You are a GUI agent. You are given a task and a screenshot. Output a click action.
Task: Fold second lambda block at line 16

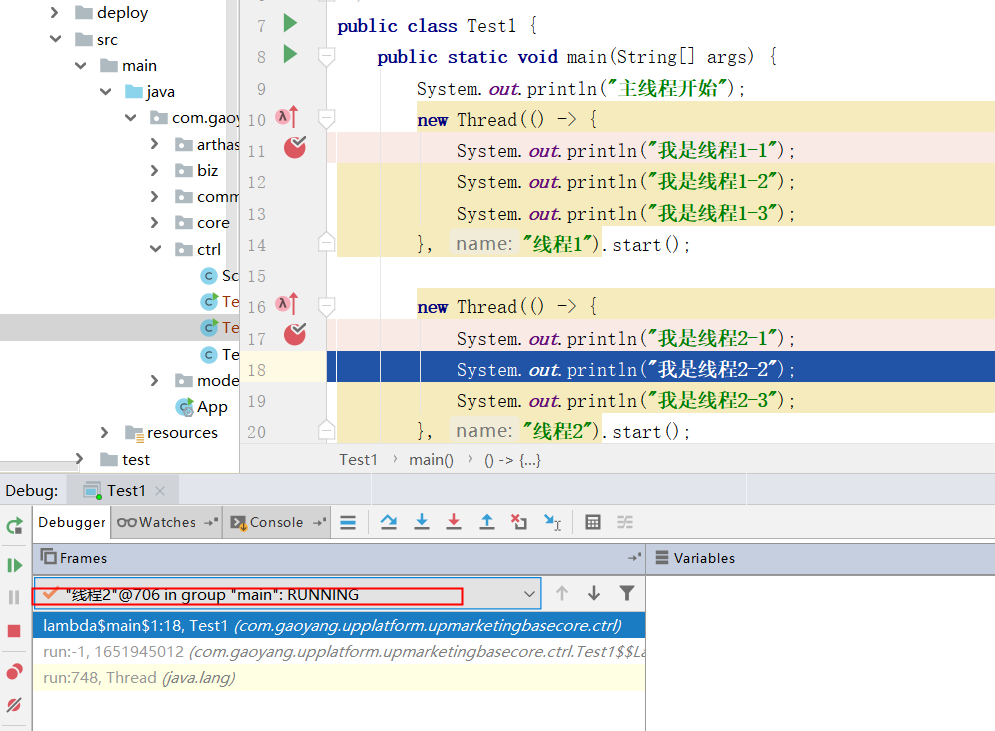[326, 306]
